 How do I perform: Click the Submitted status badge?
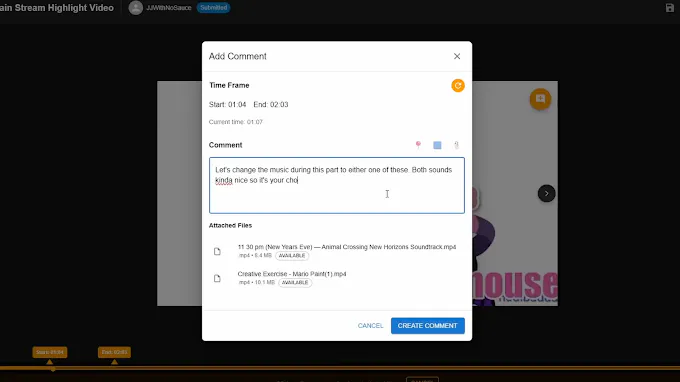click(x=213, y=8)
